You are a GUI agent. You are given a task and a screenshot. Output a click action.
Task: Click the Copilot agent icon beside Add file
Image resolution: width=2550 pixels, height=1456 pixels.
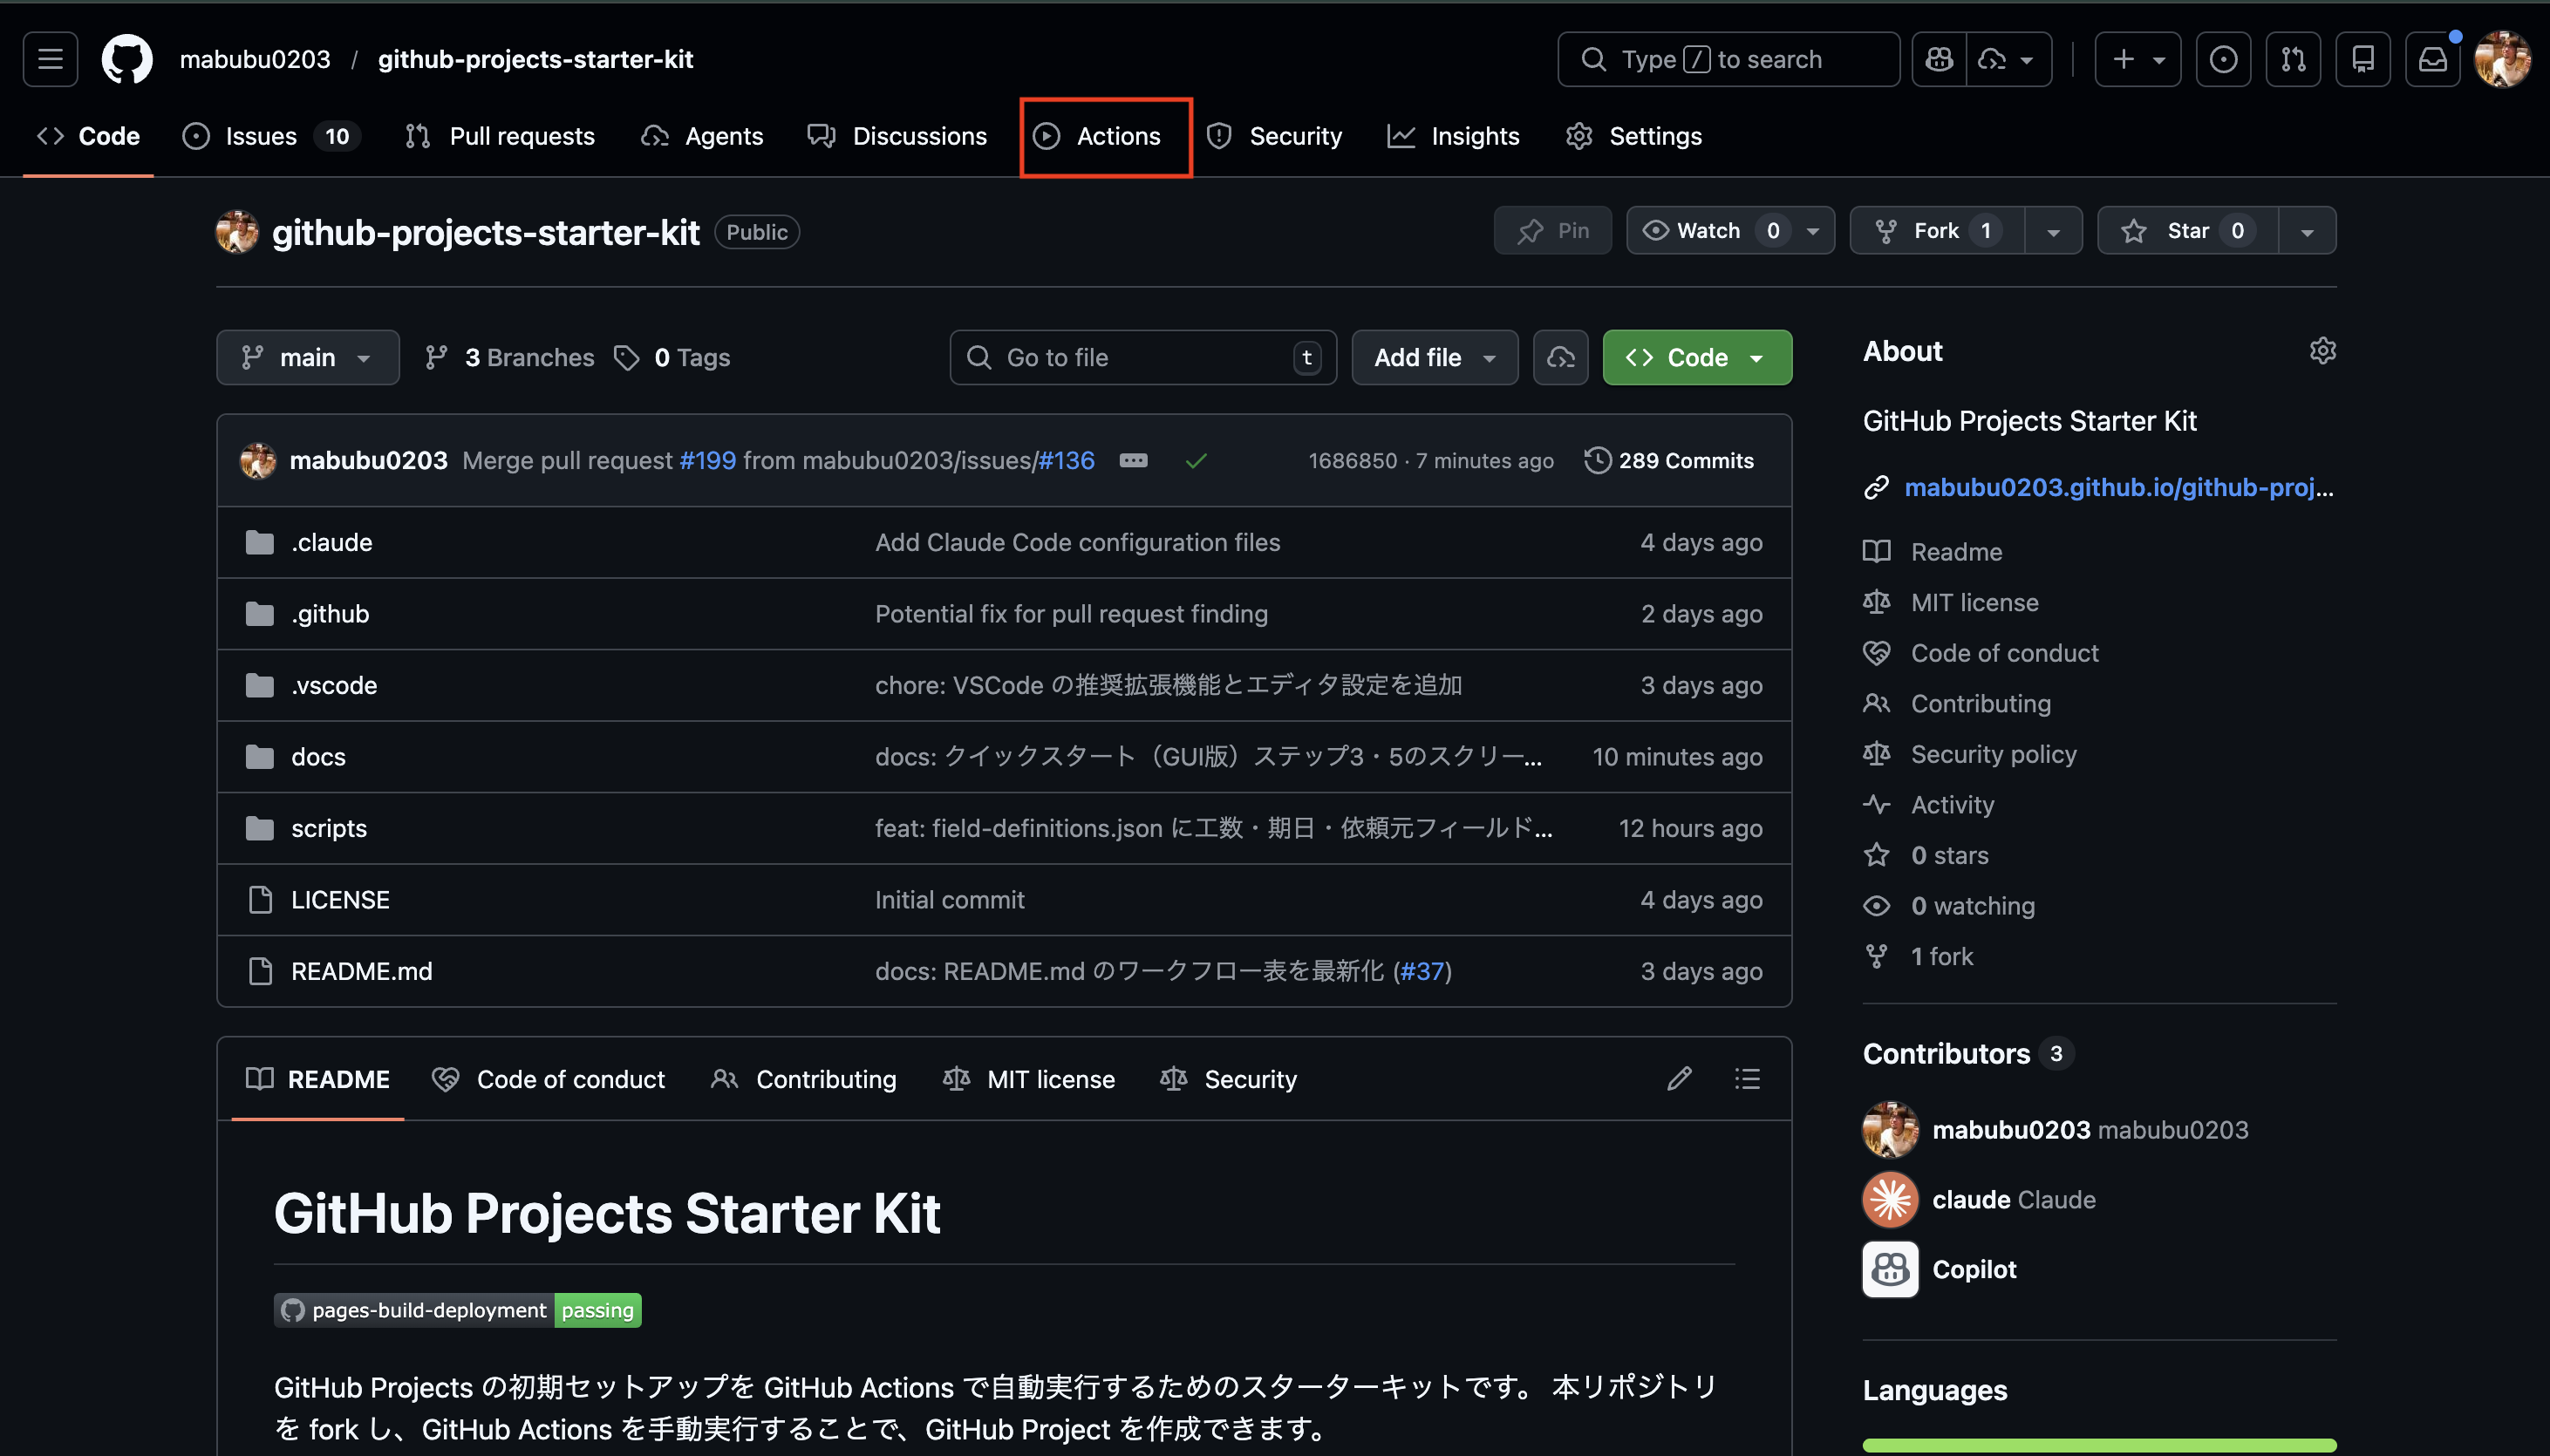[1560, 357]
